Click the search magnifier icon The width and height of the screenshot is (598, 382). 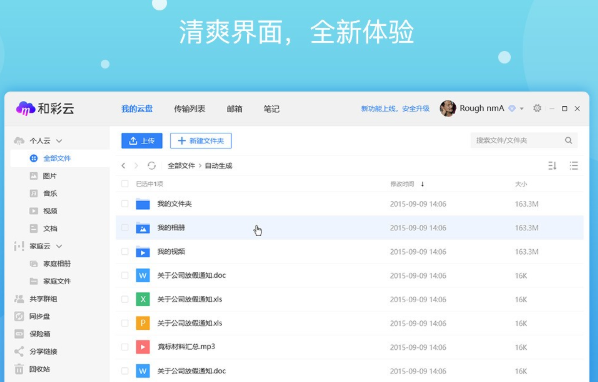tap(568, 140)
